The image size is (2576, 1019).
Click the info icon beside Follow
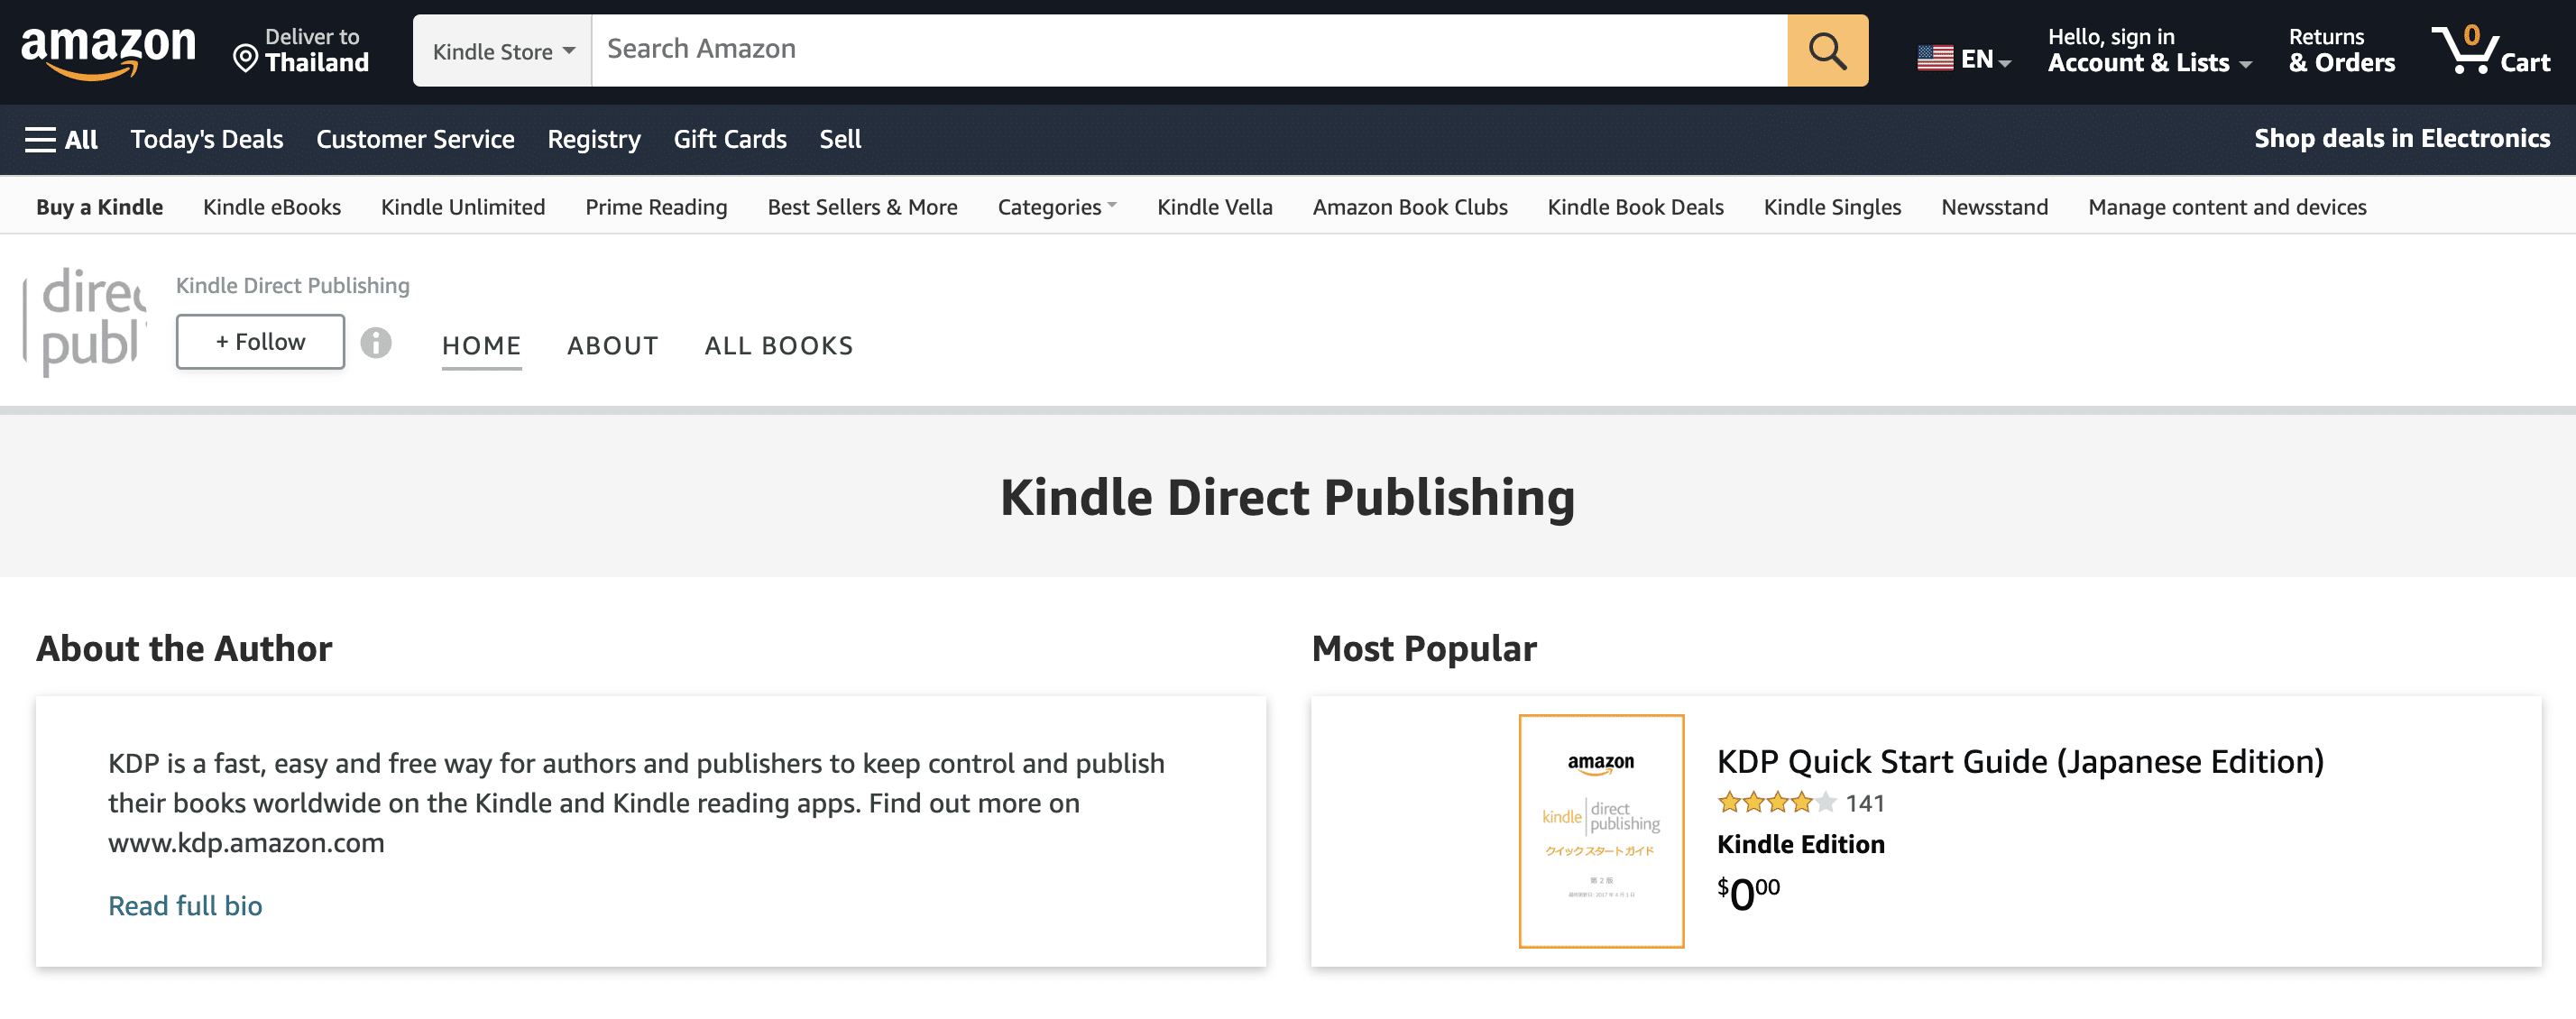[x=376, y=343]
